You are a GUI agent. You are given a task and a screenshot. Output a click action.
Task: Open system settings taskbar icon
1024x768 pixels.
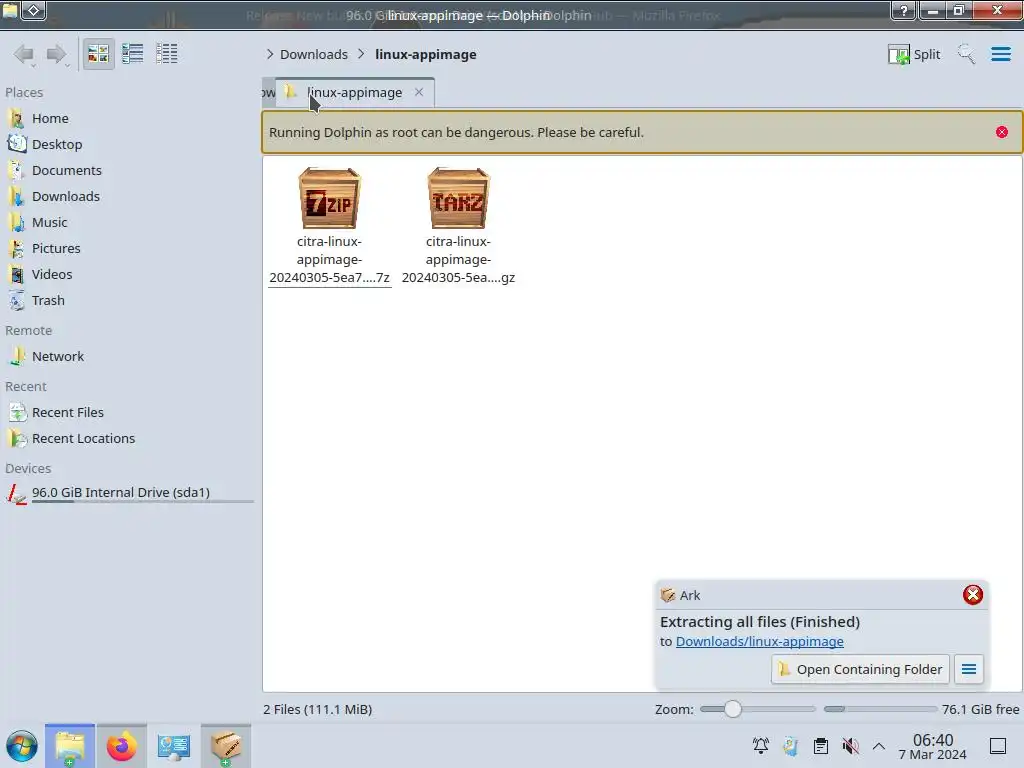click(x=173, y=746)
